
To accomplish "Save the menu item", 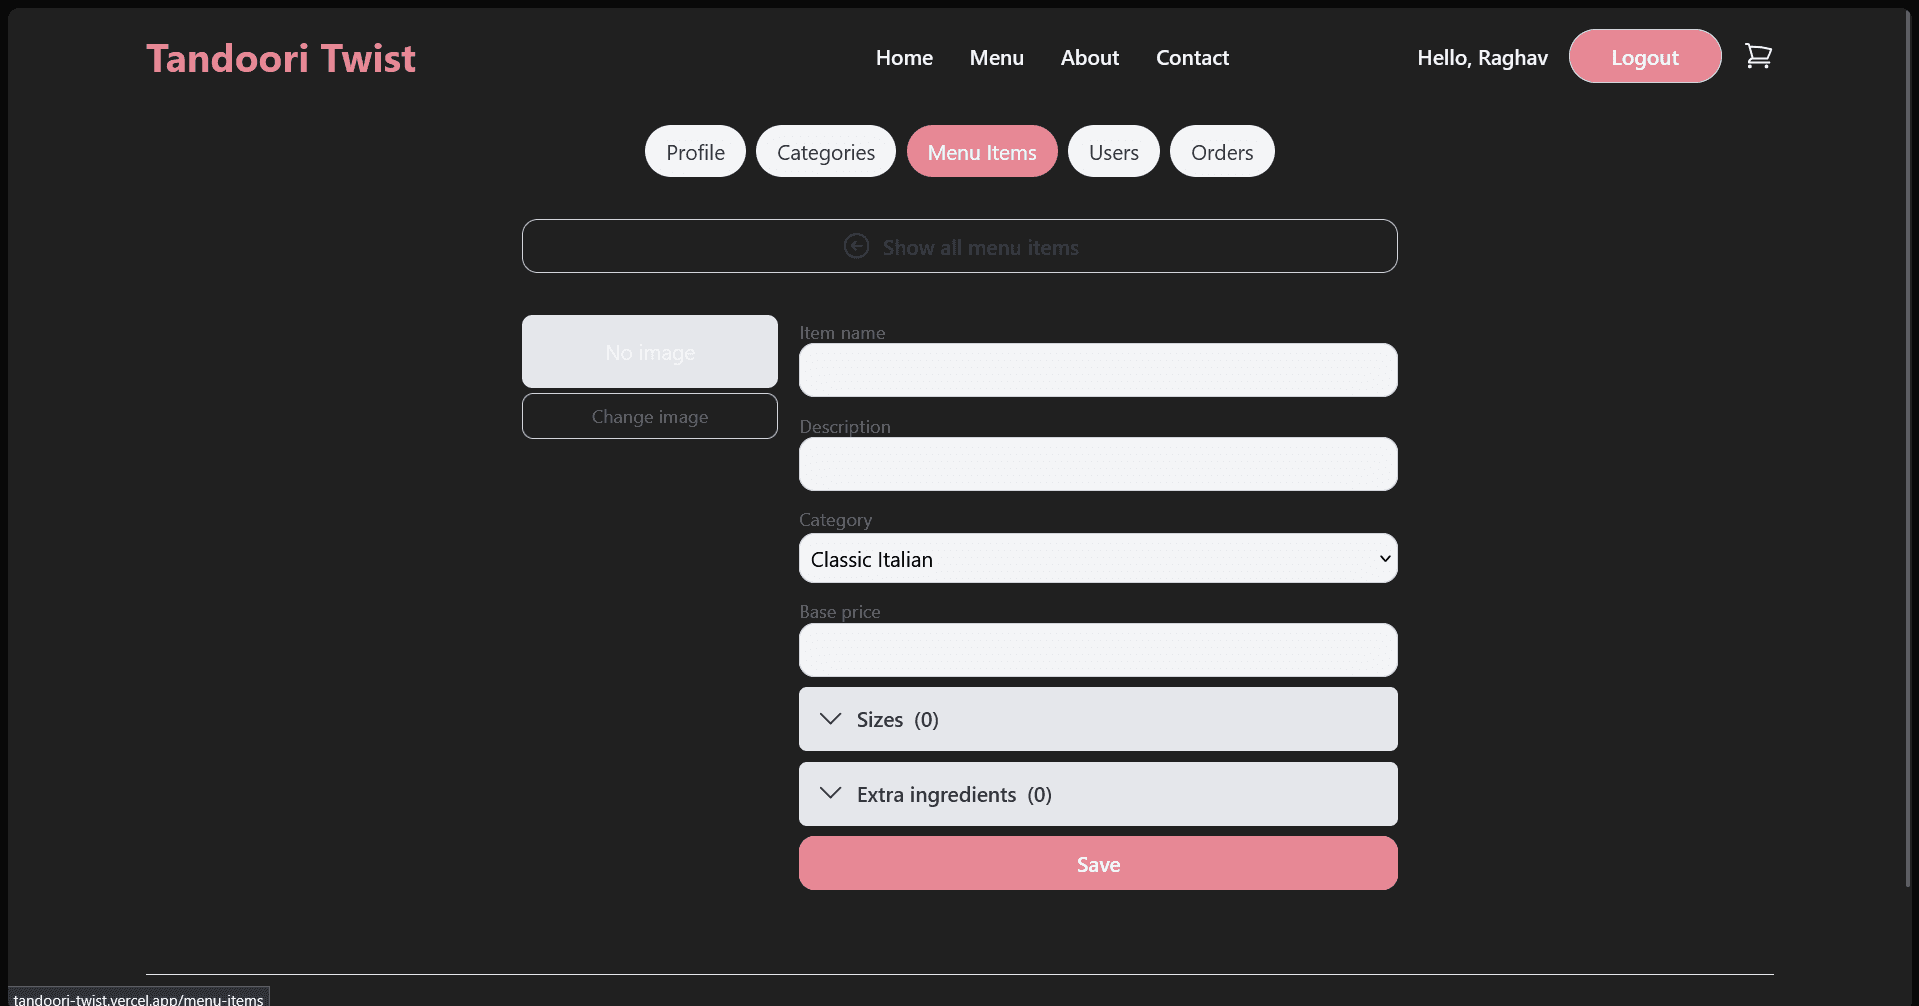I will tap(1097, 864).
